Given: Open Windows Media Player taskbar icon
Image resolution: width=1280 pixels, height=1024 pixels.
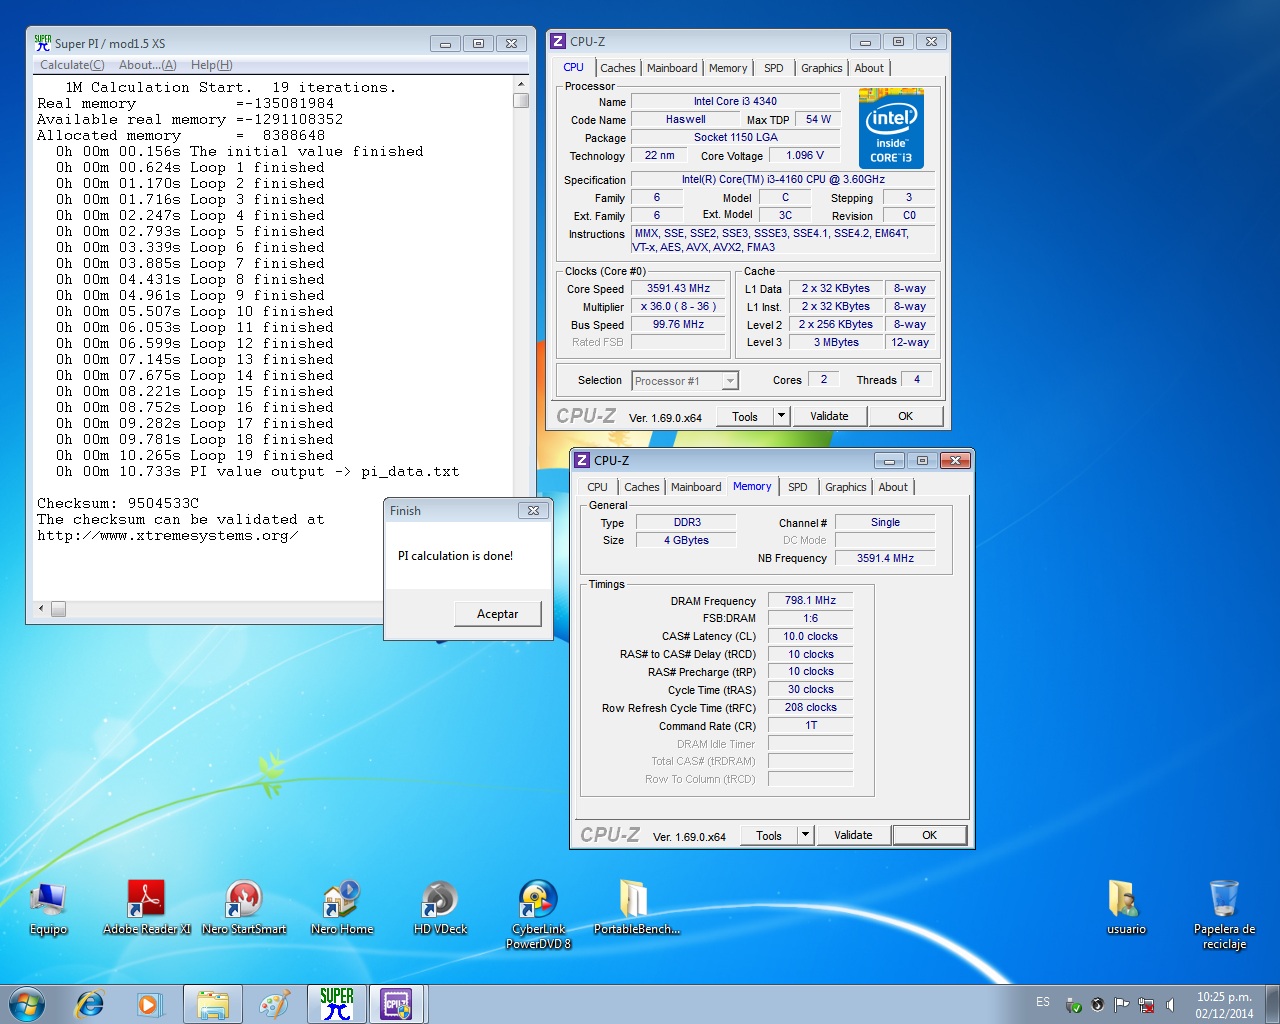Looking at the screenshot, I should (x=150, y=1004).
